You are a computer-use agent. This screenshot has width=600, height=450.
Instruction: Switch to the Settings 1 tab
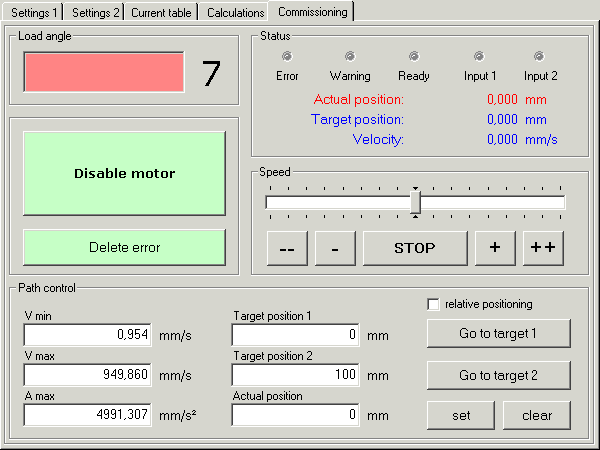(x=33, y=12)
